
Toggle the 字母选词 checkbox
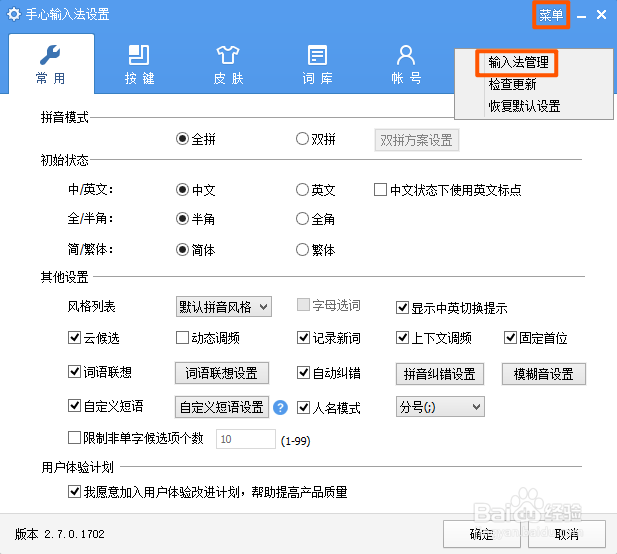tap(303, 305)
